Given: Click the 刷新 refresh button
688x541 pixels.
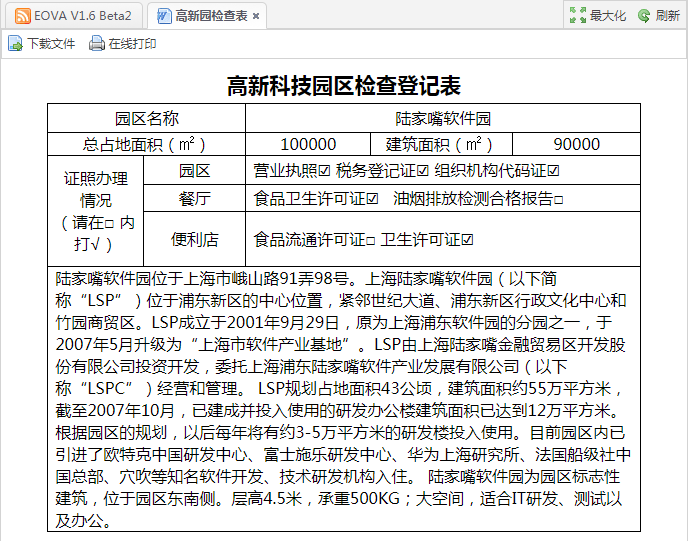Looking at the screenshot, I should [x=659, y=15].
